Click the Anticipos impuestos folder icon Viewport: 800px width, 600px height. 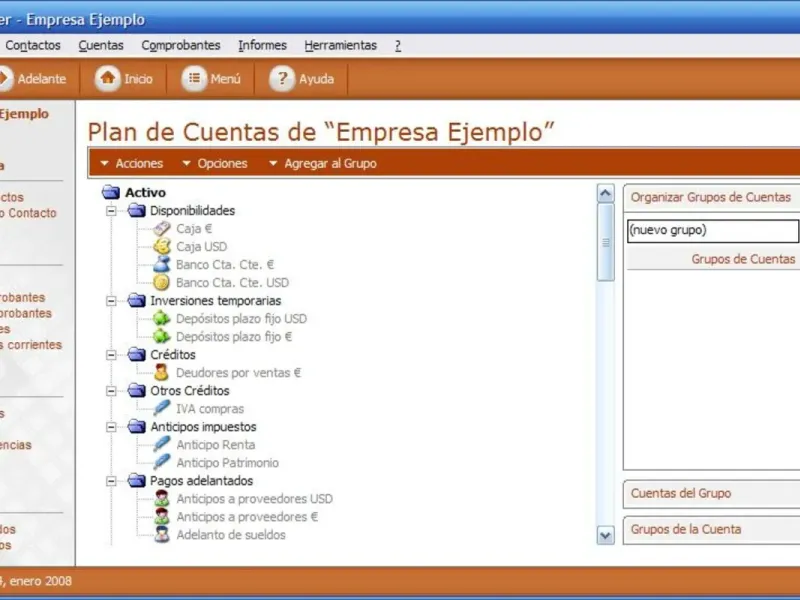(136, 427)
